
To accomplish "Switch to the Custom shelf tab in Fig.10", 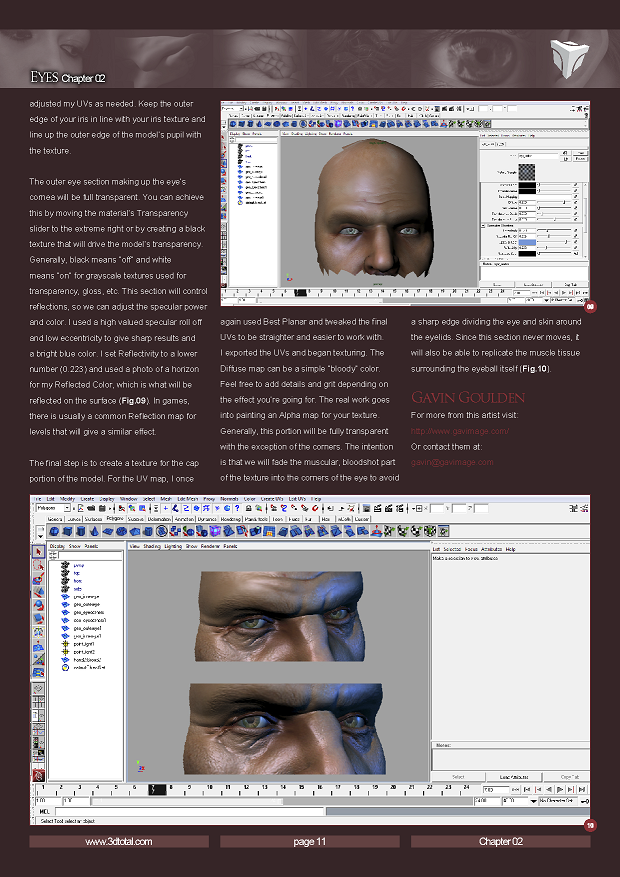I will pos(362,519).
